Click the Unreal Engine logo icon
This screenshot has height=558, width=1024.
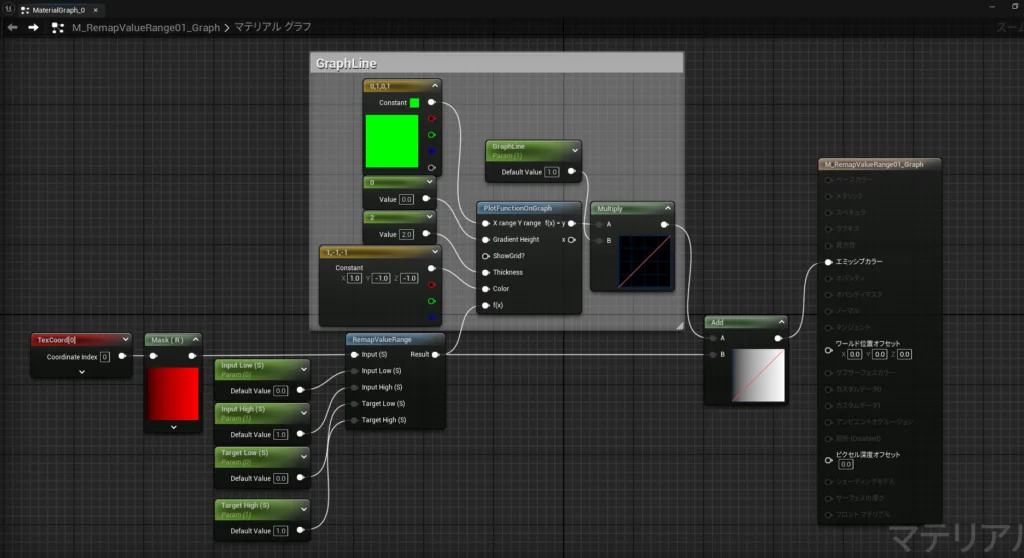(x=8, y=8)
